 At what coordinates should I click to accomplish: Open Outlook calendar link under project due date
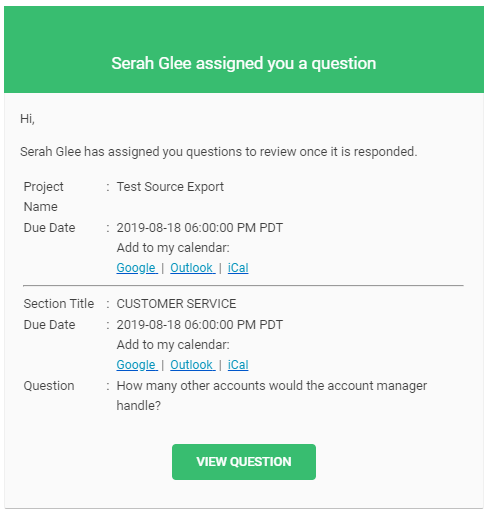[x=193, y=268]
